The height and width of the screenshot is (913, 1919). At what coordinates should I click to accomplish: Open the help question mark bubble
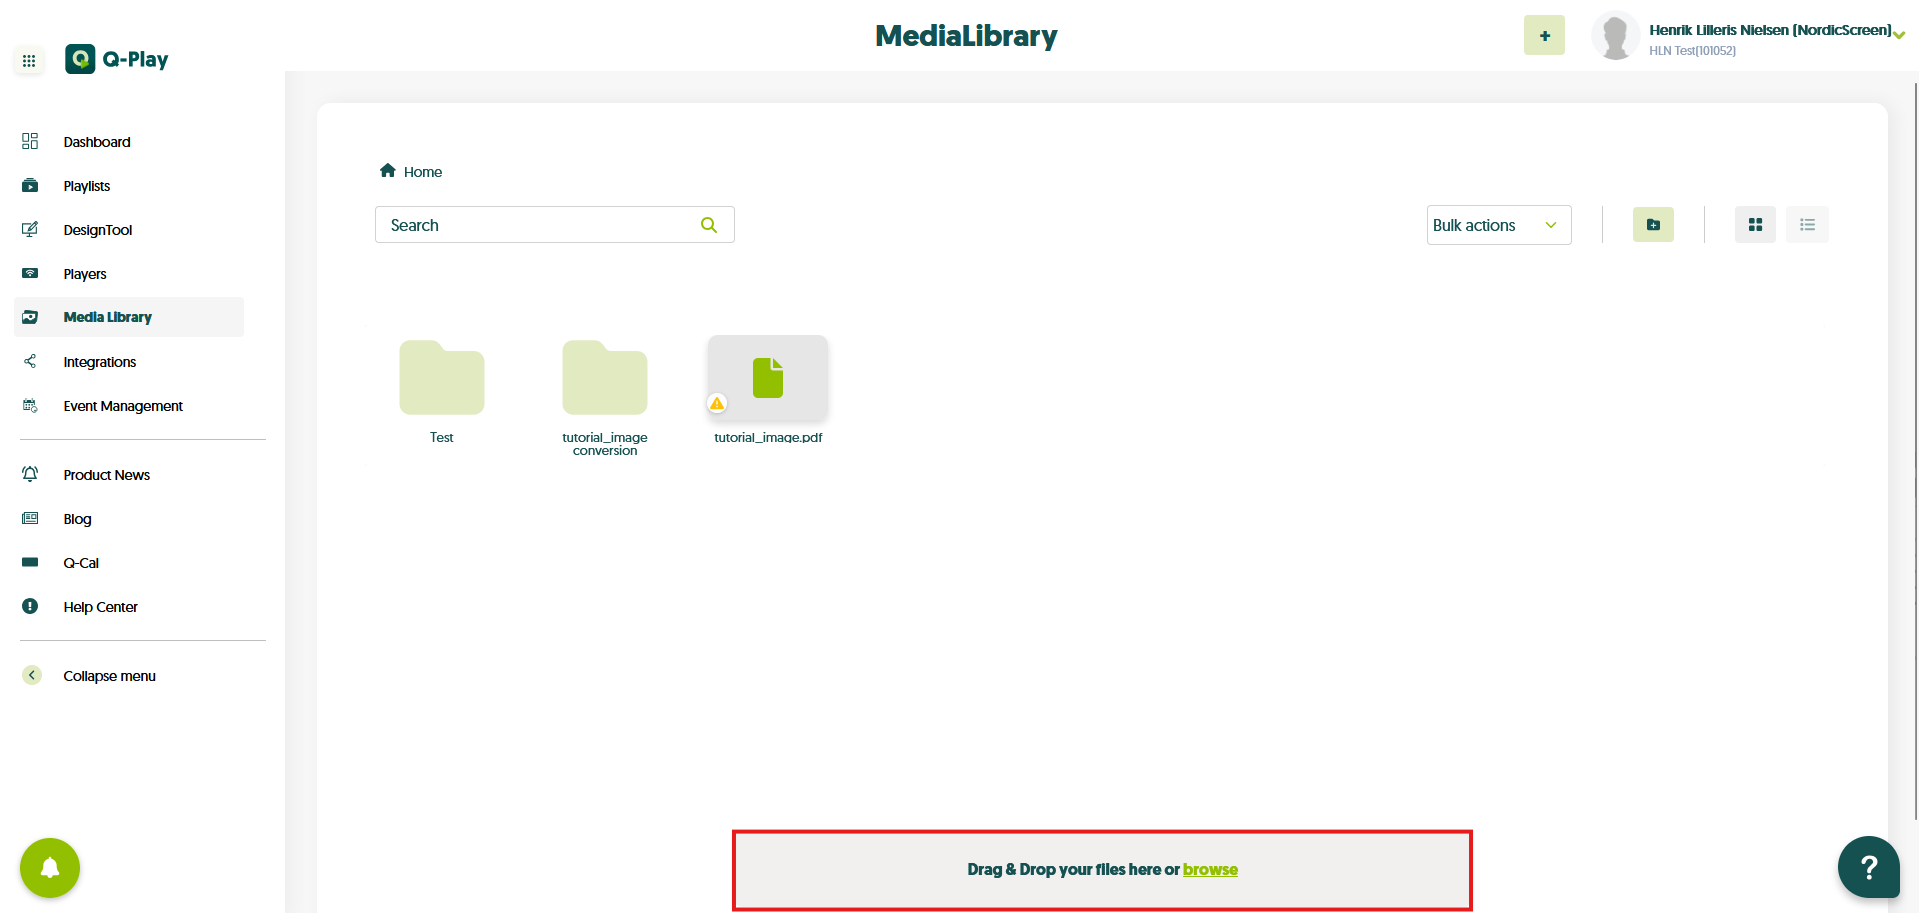coord(1868,867)
